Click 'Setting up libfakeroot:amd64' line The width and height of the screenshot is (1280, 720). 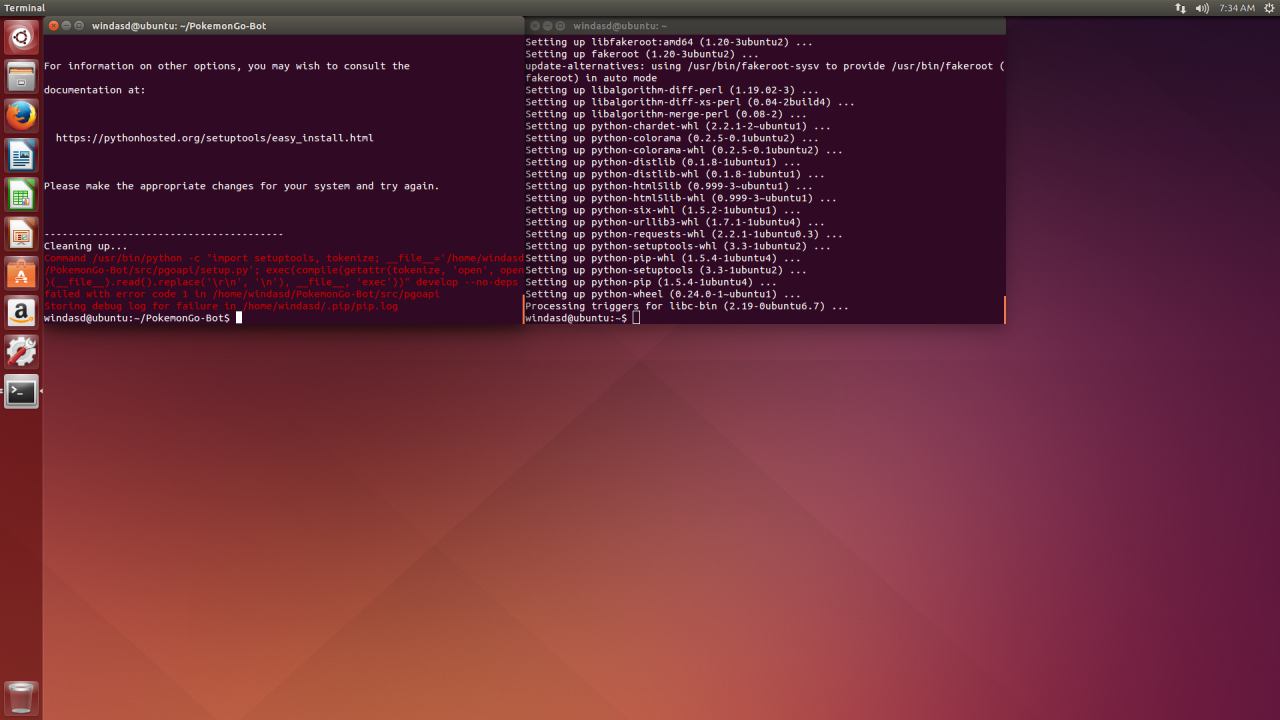(669, 42)
